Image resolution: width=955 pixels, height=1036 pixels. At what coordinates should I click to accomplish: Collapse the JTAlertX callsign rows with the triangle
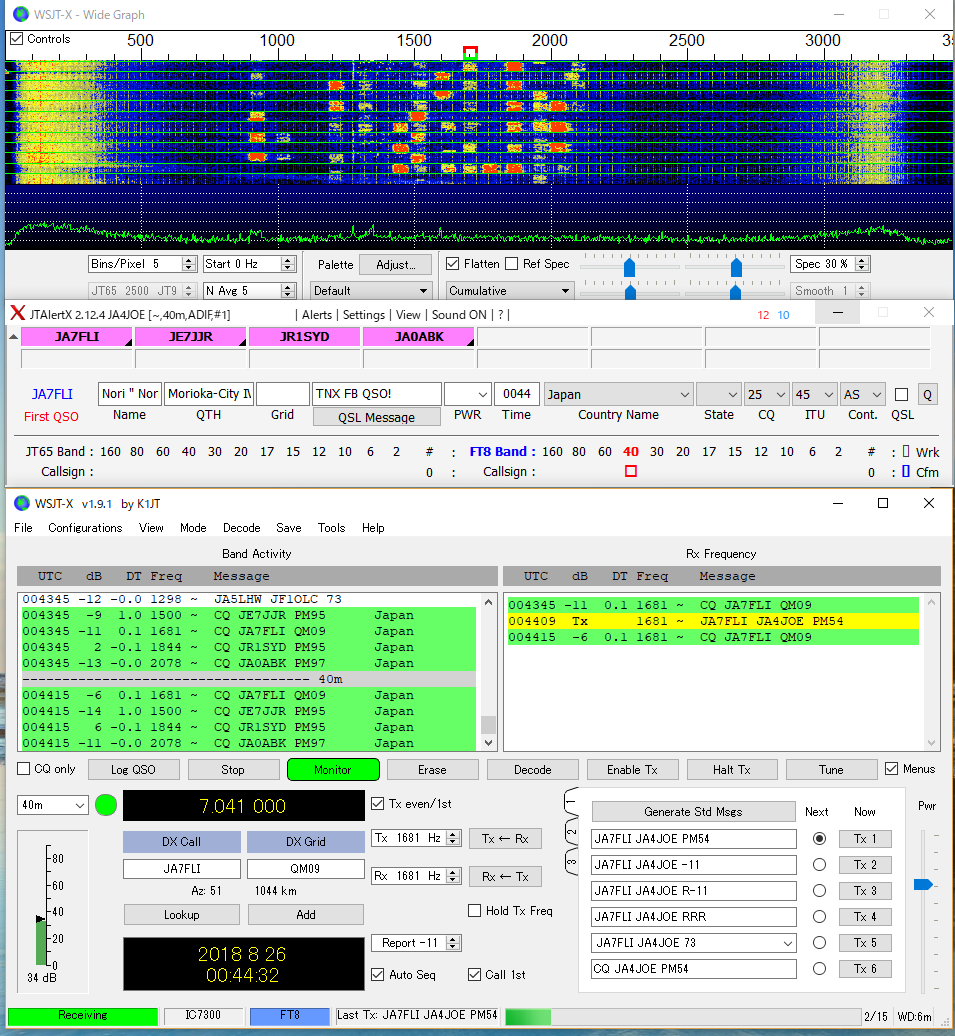pos(13,337)
